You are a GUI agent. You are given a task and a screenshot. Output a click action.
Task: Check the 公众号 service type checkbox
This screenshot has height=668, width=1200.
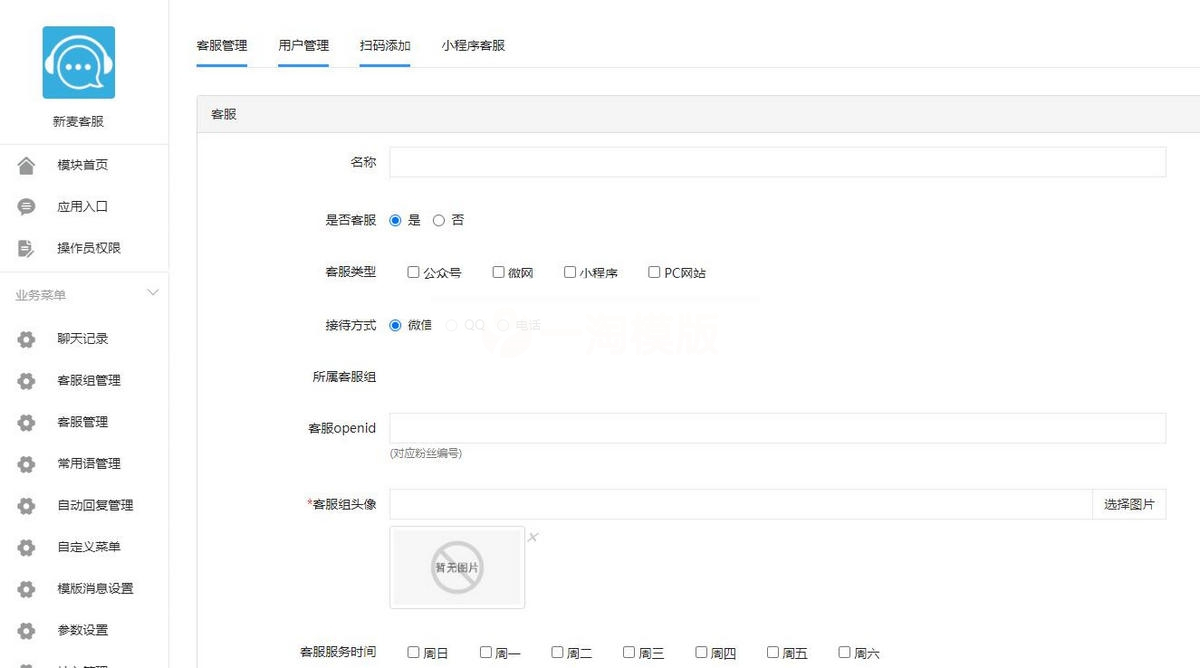[412, 271]
